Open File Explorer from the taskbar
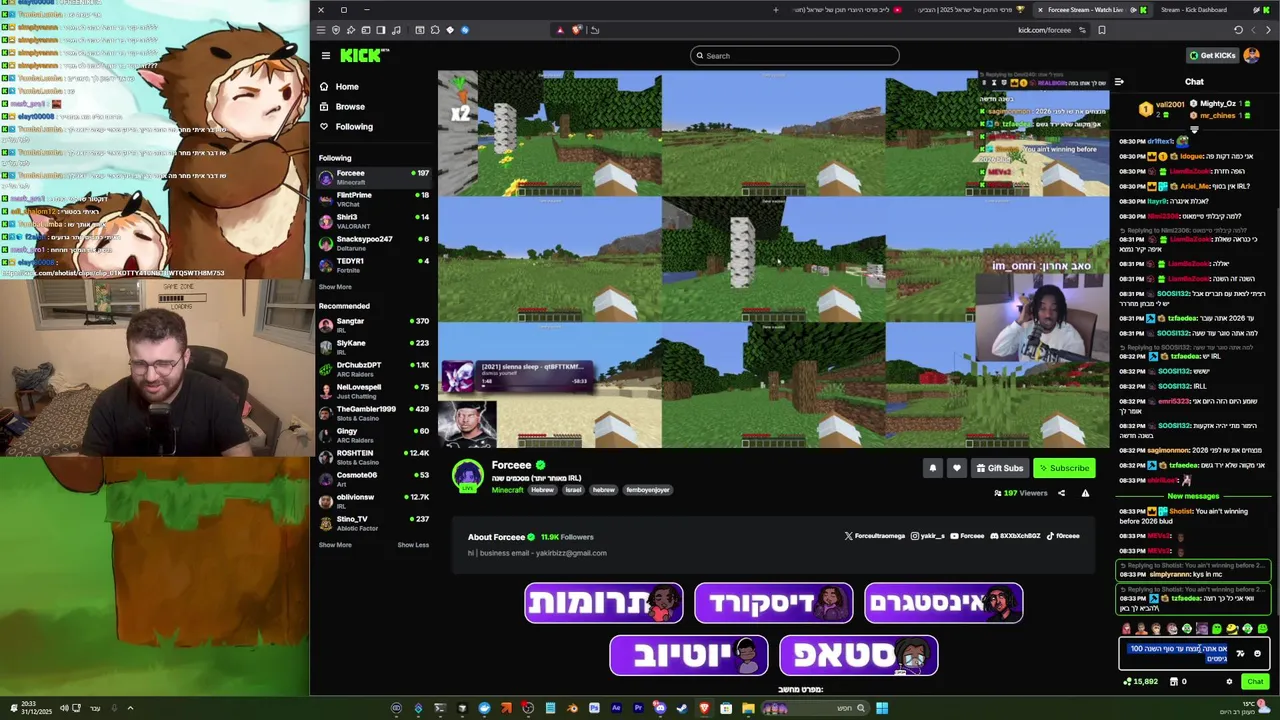 pyautogui.click(x=748, y=708)
